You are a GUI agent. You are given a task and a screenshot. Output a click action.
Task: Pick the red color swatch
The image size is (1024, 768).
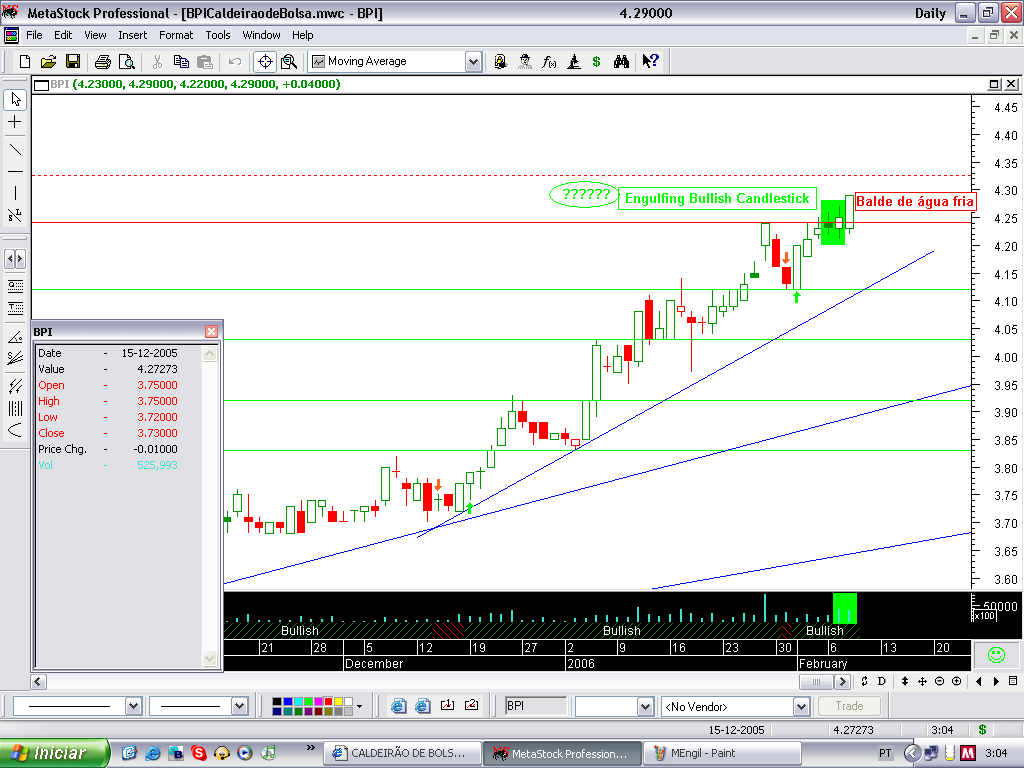[328, 701]
